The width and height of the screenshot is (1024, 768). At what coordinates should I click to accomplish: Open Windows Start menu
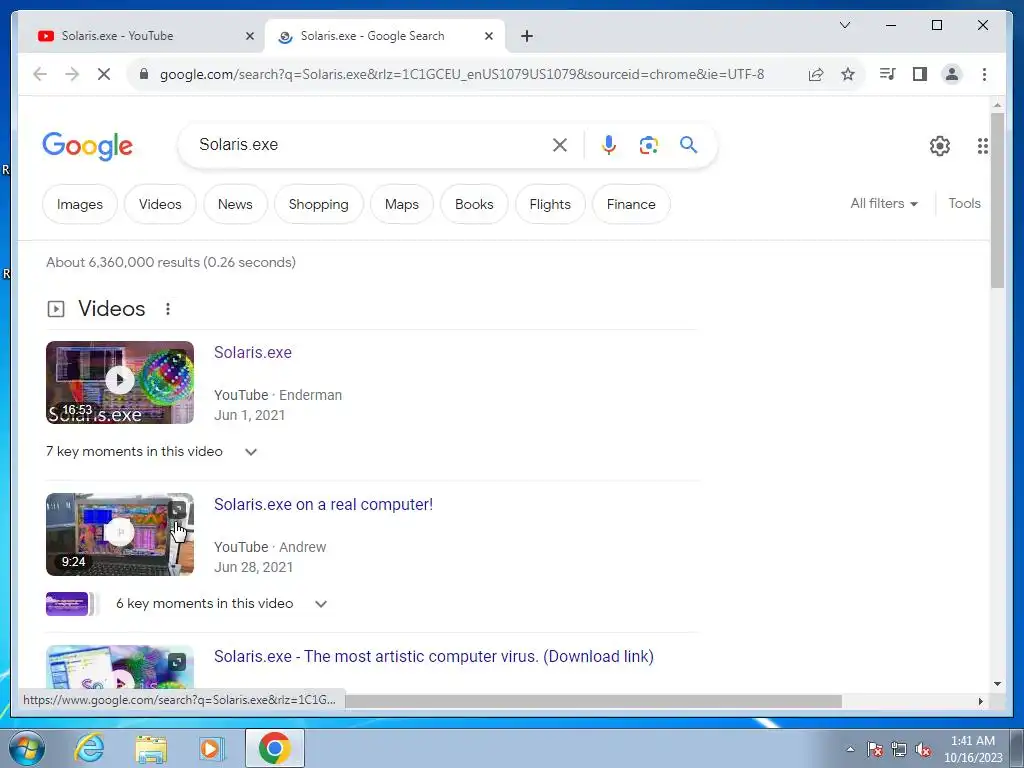pyautogui.click(x=27, y=748)
